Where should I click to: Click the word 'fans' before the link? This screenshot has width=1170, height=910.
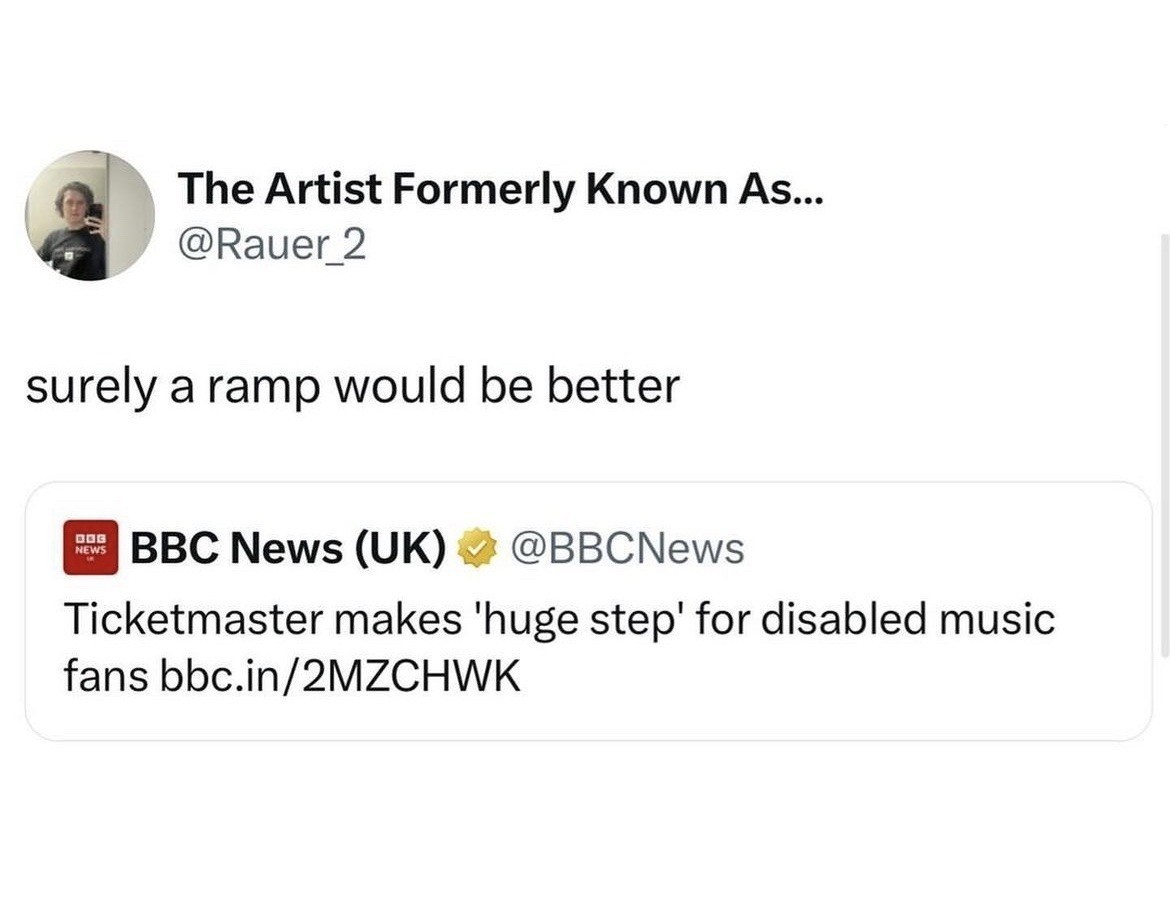(x=106, y=676)
